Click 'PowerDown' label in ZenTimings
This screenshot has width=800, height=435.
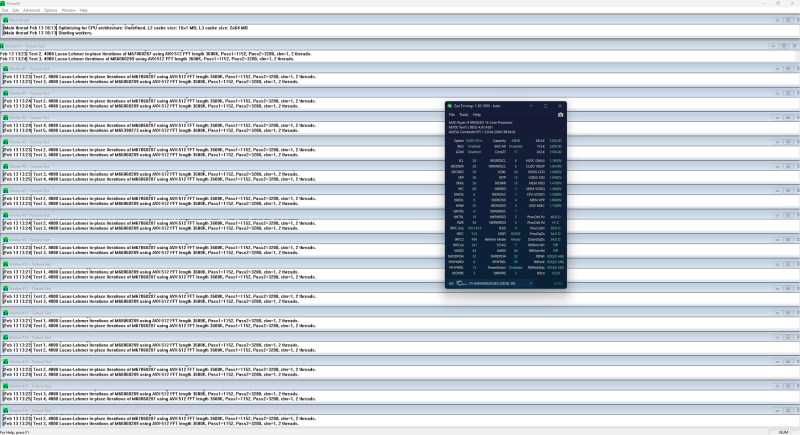point(496,268)
